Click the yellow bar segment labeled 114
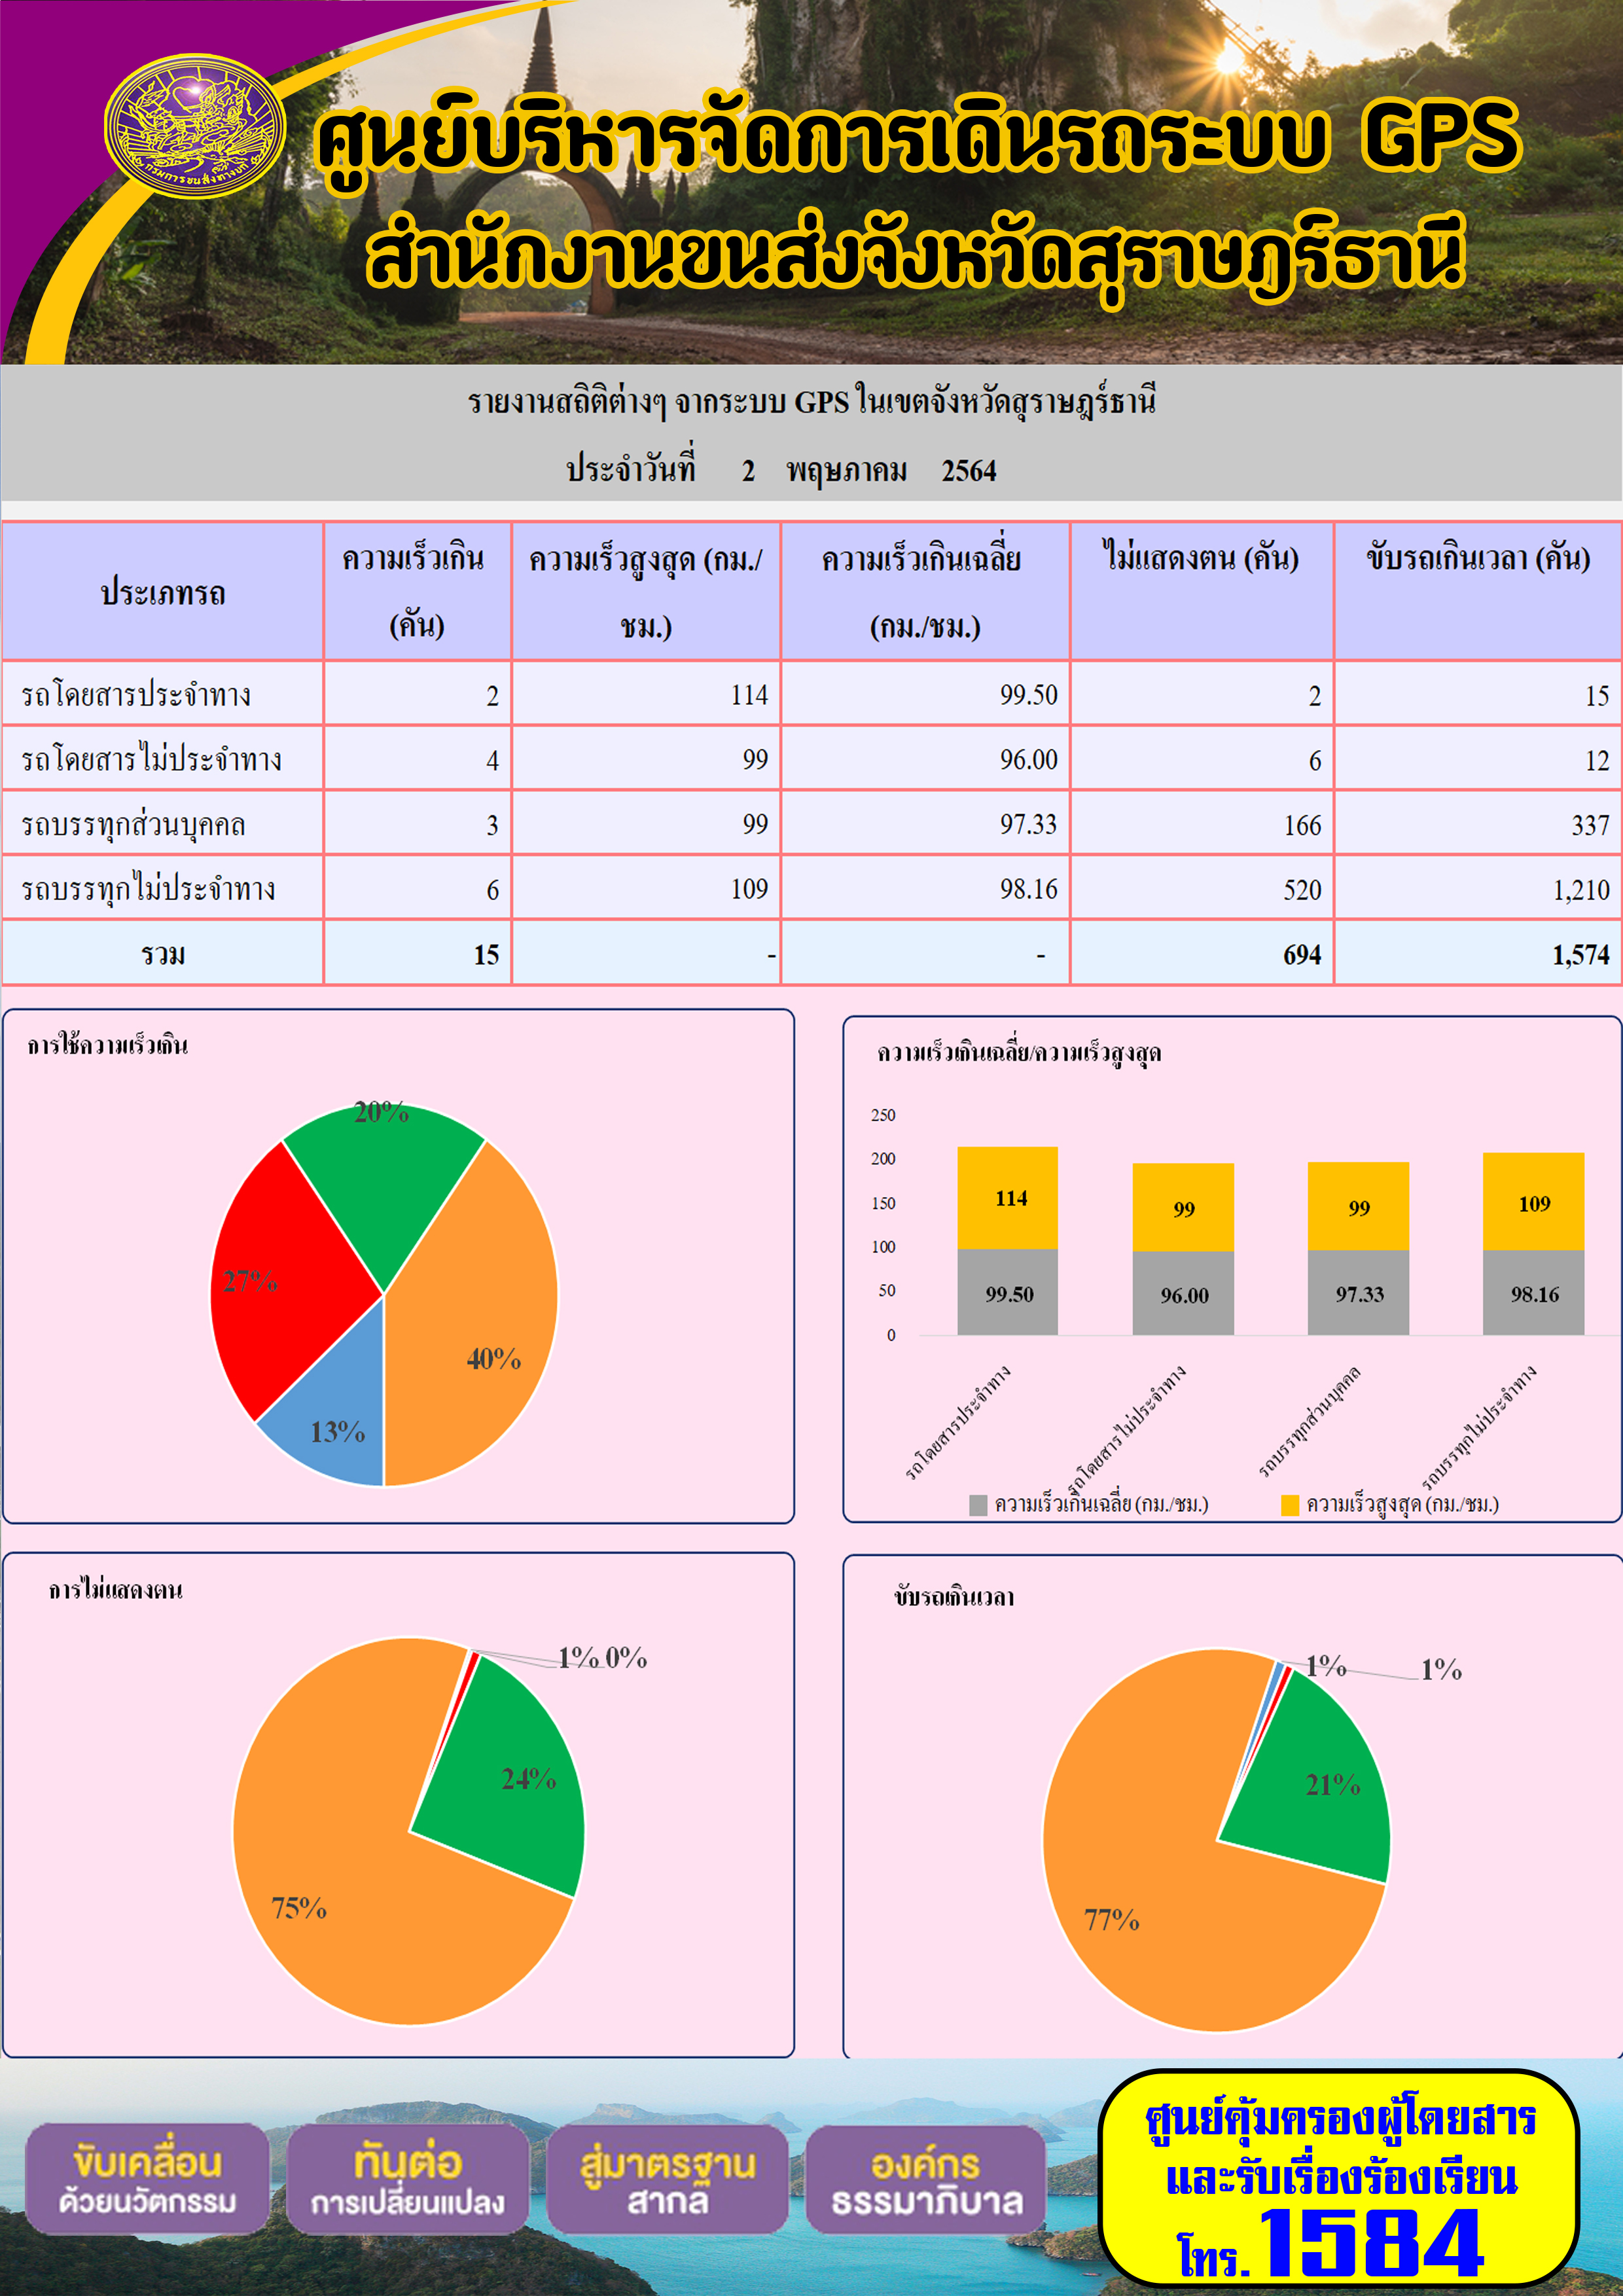This screenshot has height=2296, width=1623. click(x=1007, y=1198)
